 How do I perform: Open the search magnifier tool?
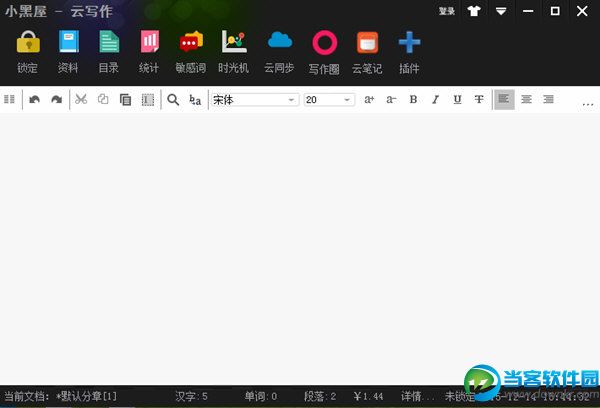(173, 100)
